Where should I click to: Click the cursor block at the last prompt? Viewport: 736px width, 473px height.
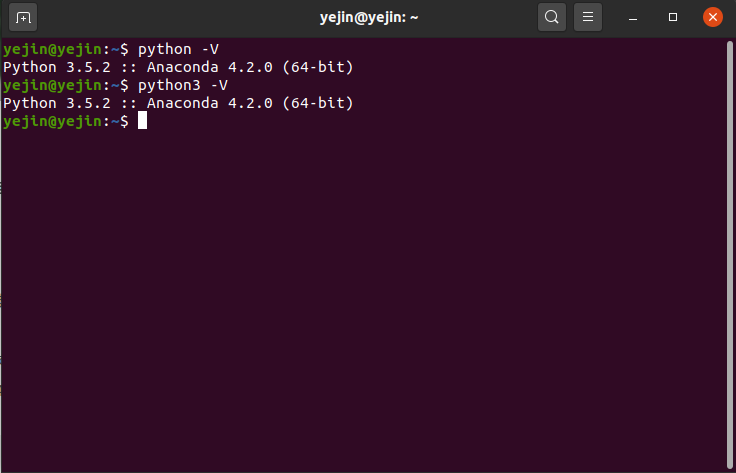click(142, 120)
